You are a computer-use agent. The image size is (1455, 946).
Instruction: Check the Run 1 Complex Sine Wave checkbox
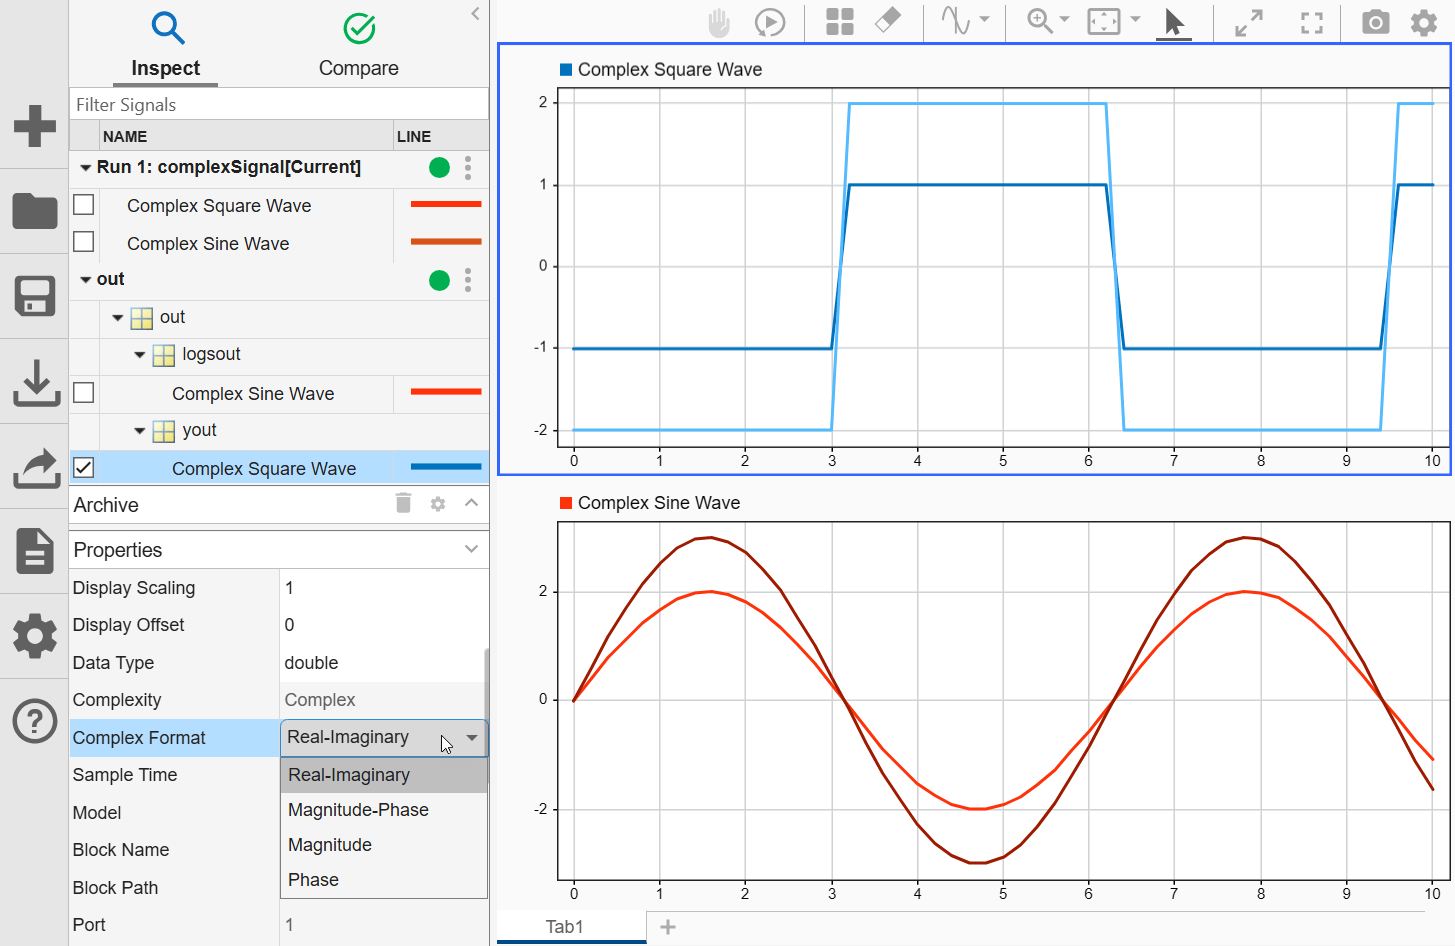[x=84, y=242]
